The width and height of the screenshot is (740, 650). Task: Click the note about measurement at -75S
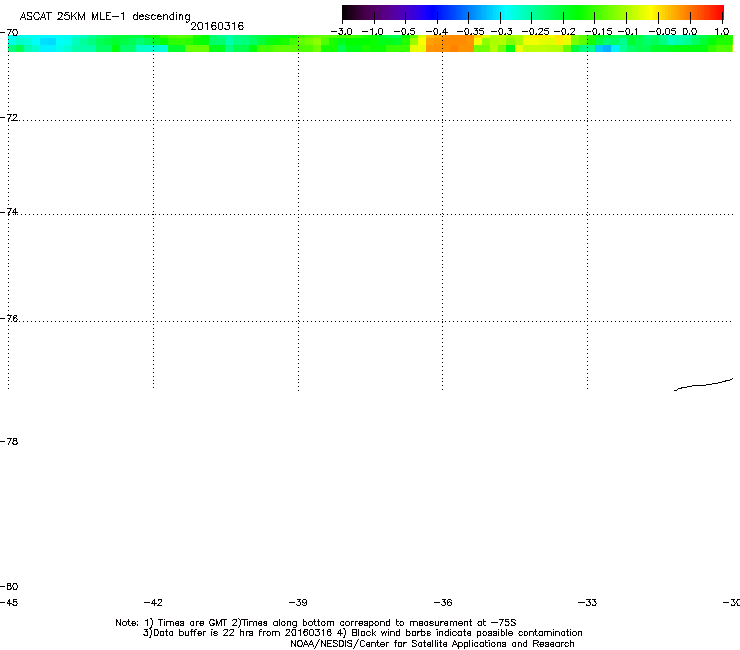[379, 623]
